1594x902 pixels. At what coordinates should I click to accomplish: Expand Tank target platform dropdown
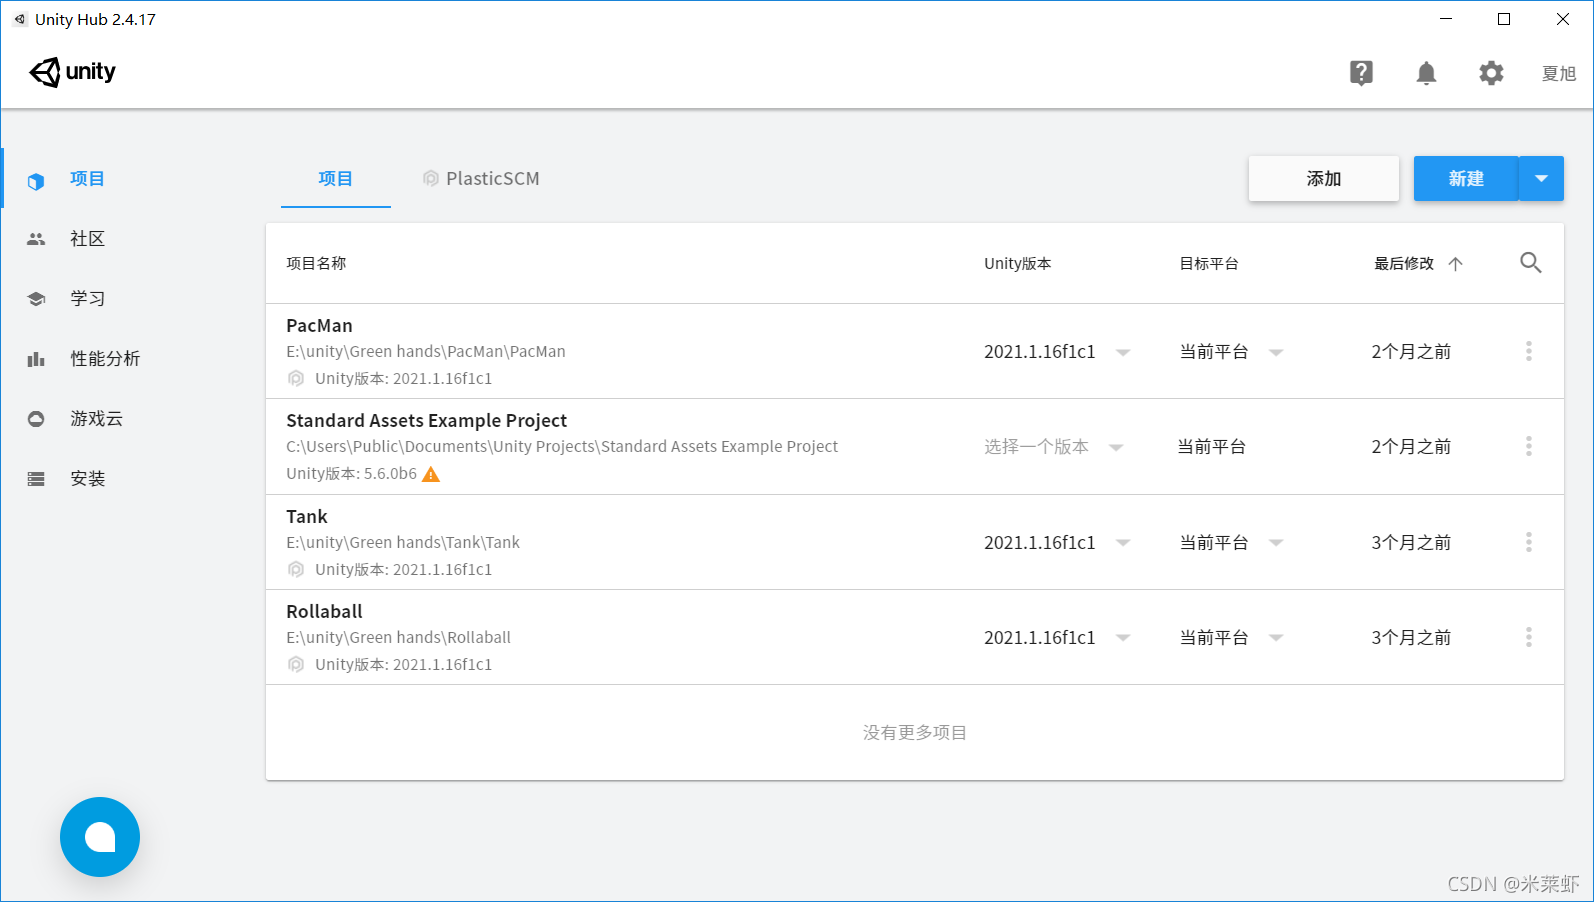click(x=1276, y=543)
